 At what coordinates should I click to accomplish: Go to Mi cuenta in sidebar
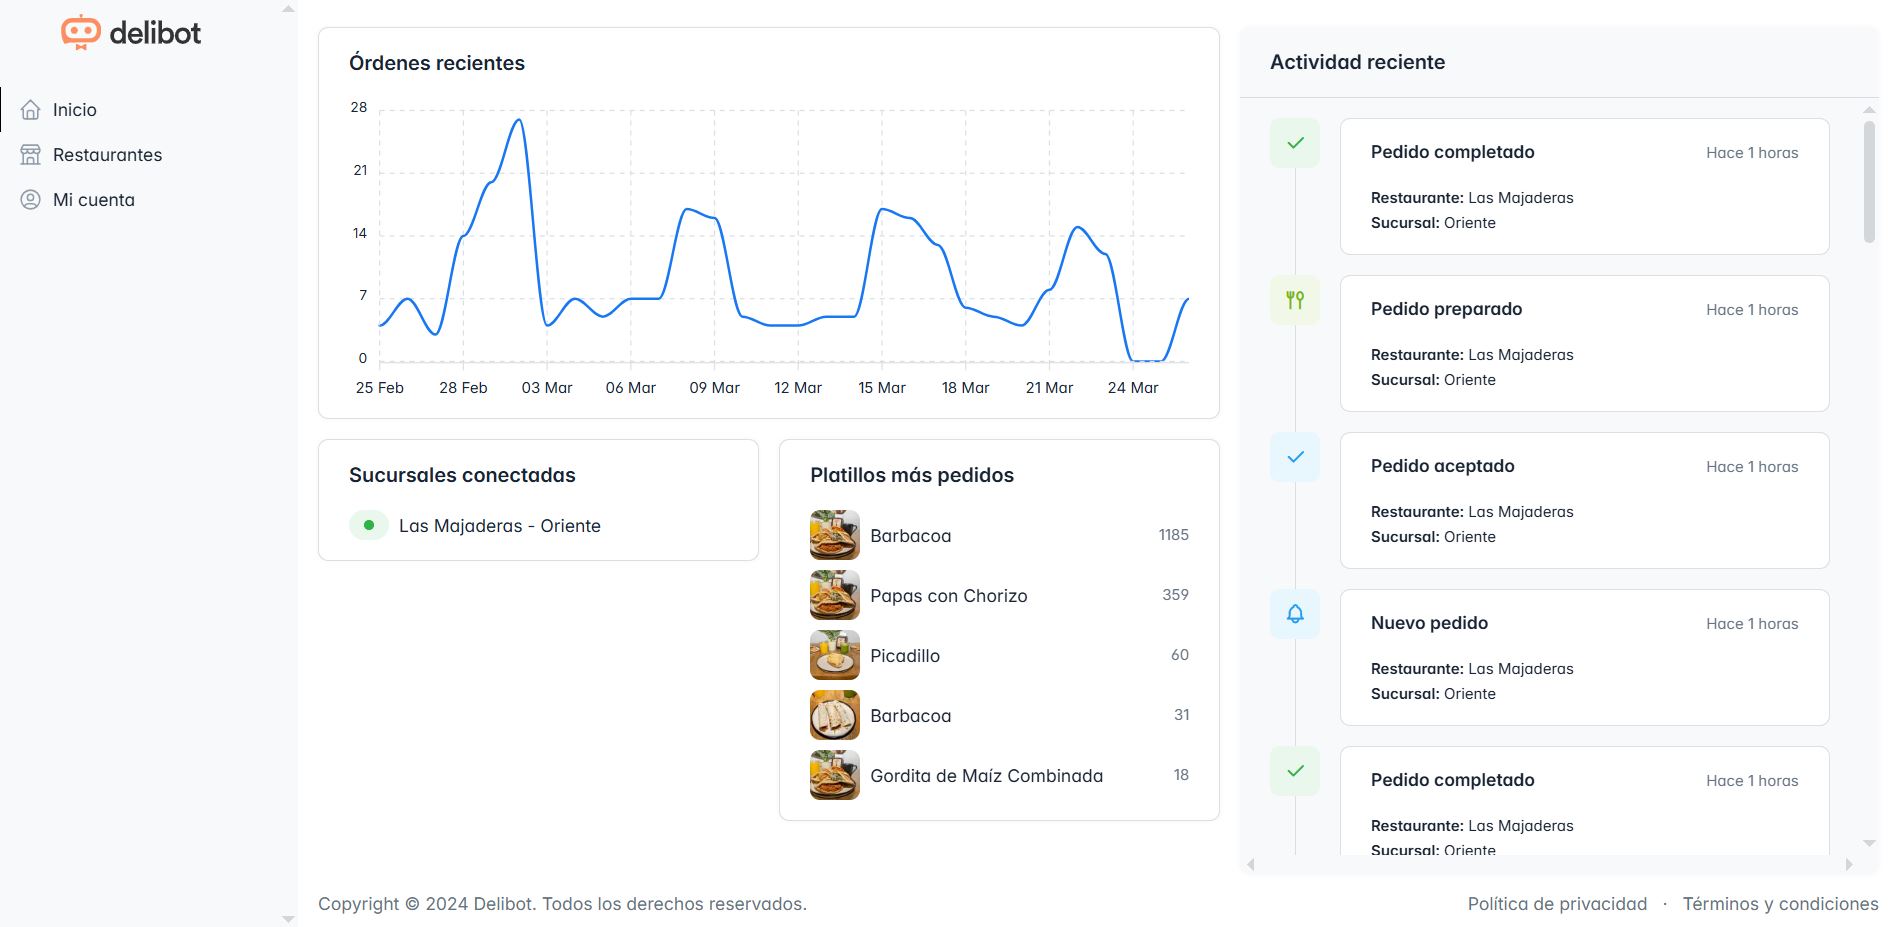click(x=93, y=200)
